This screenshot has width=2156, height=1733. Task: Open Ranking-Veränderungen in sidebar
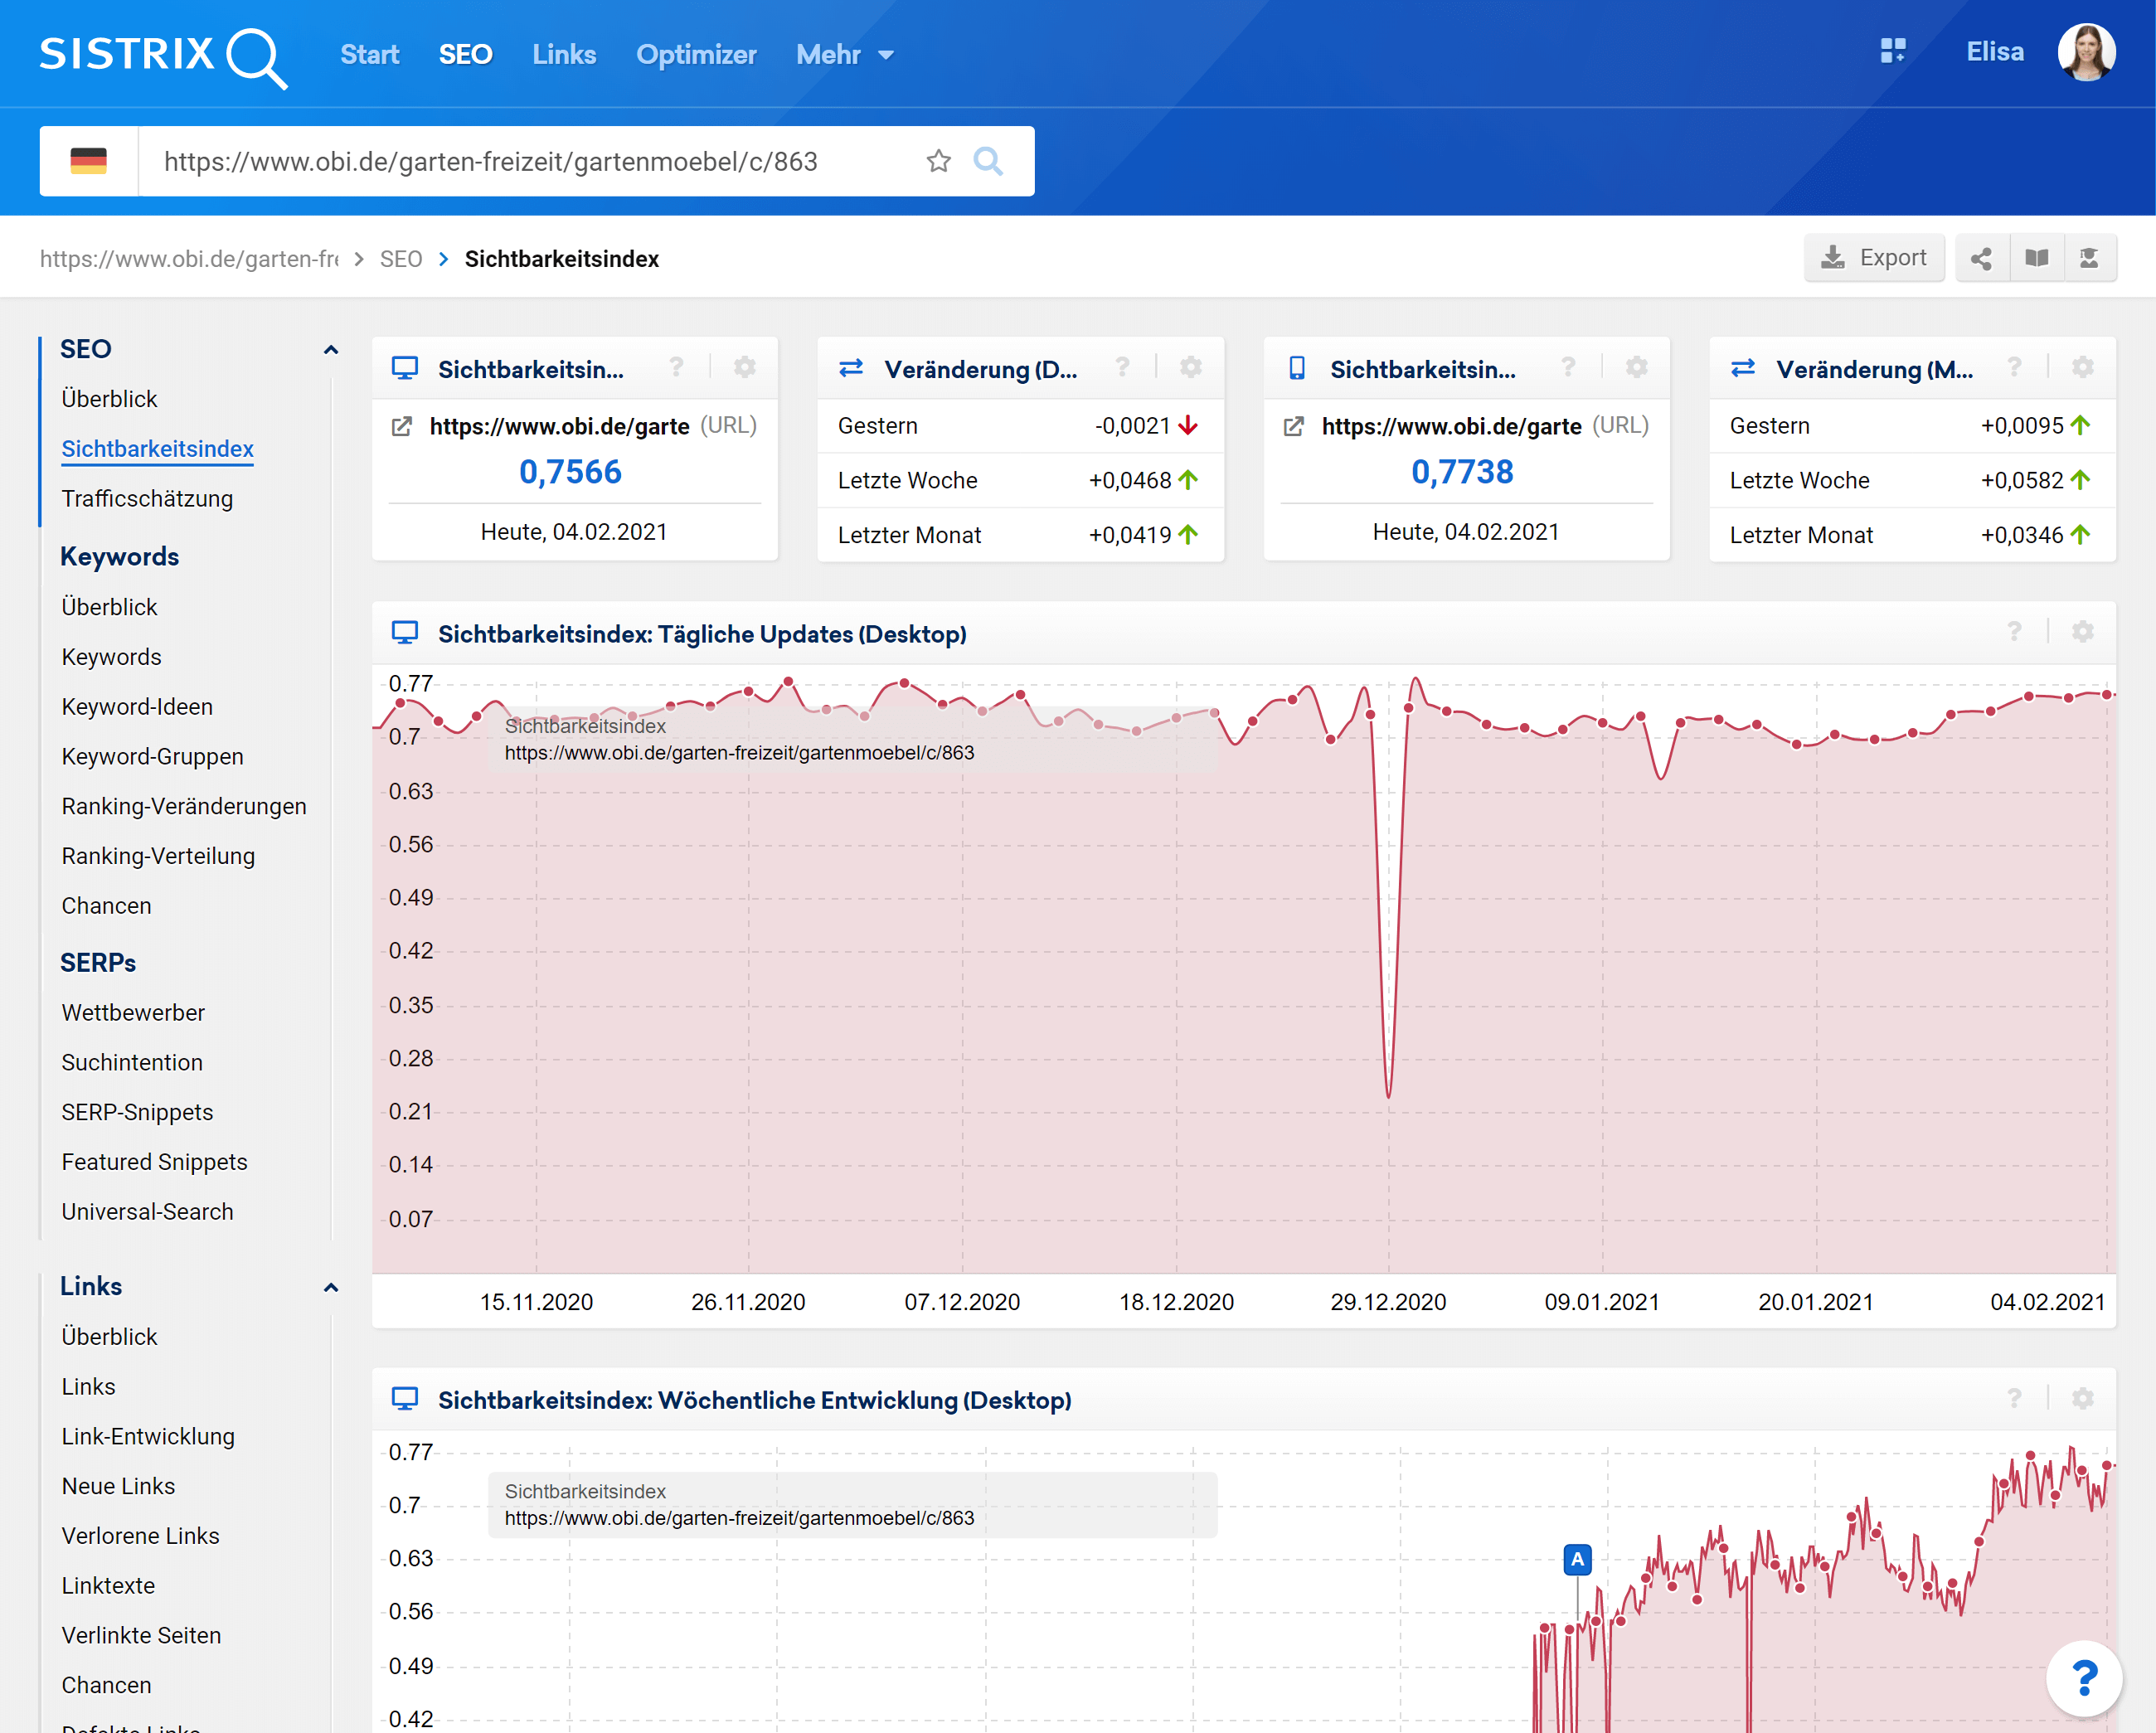(184, 806)
